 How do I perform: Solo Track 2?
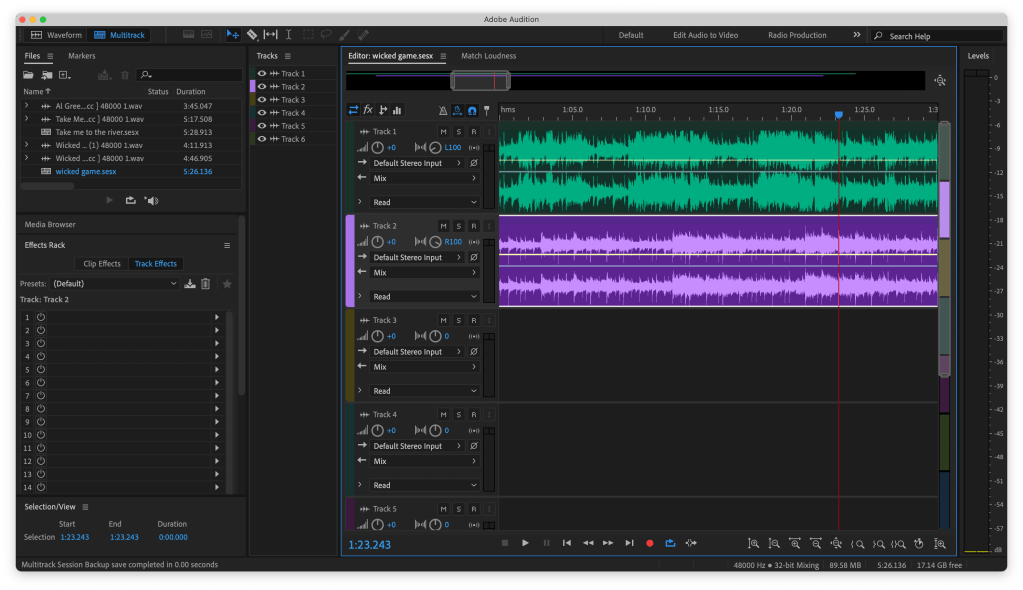458,226
